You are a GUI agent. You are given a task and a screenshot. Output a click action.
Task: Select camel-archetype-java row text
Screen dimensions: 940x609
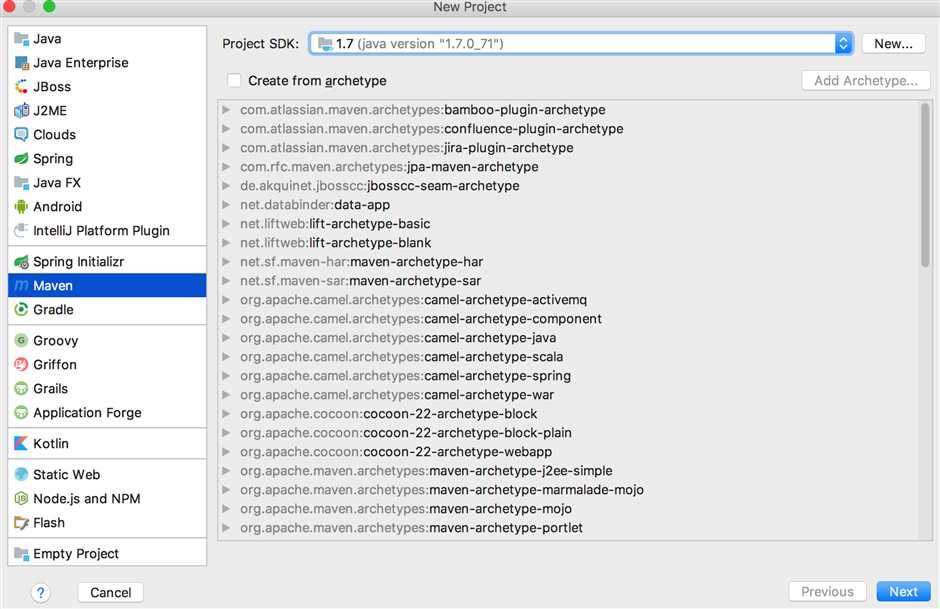[x=398, y=338]
